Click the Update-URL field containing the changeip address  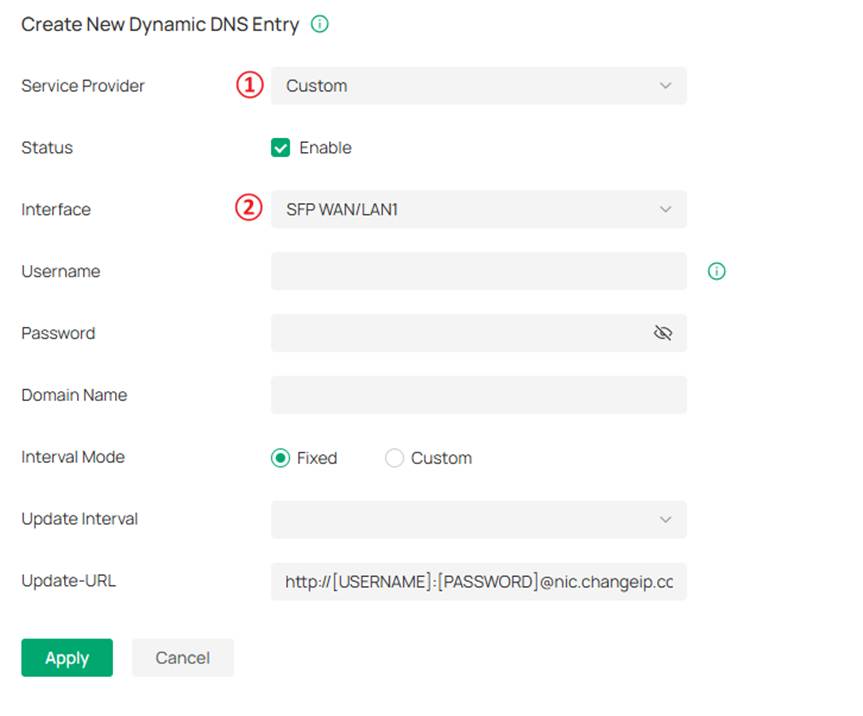478,581
